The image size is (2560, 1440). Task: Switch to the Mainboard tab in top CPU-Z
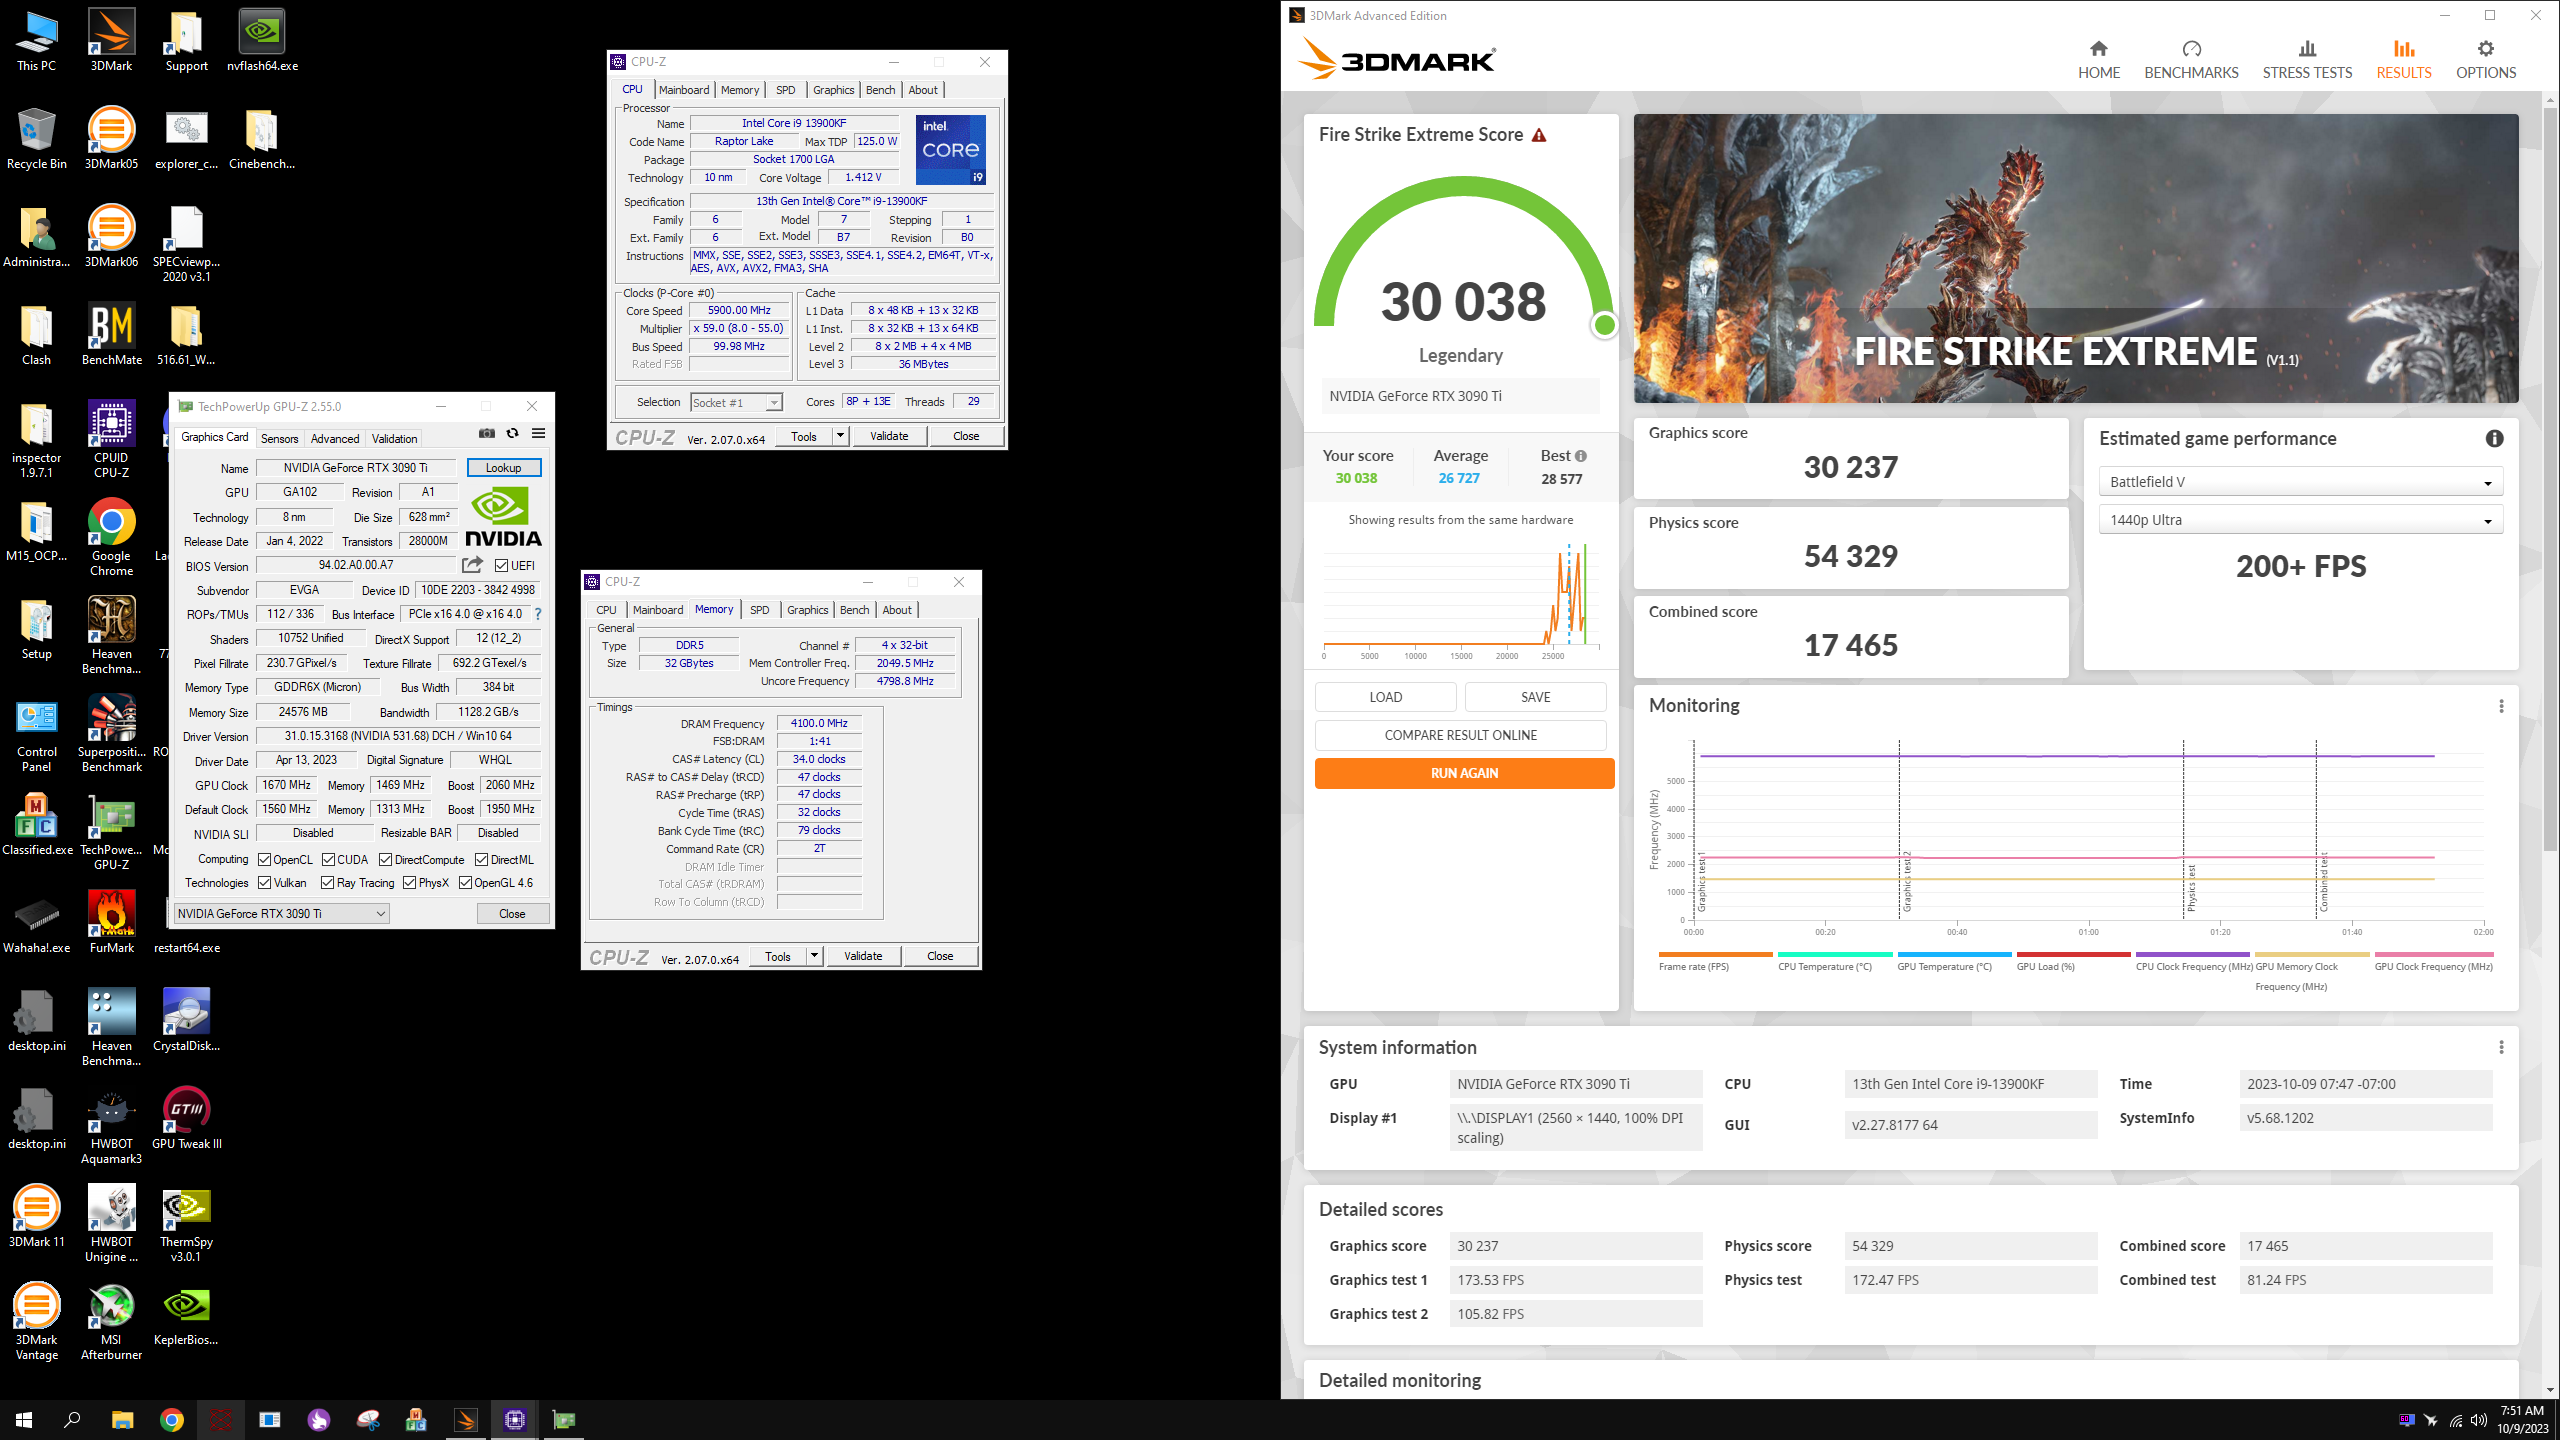click(x=683, y=90)
